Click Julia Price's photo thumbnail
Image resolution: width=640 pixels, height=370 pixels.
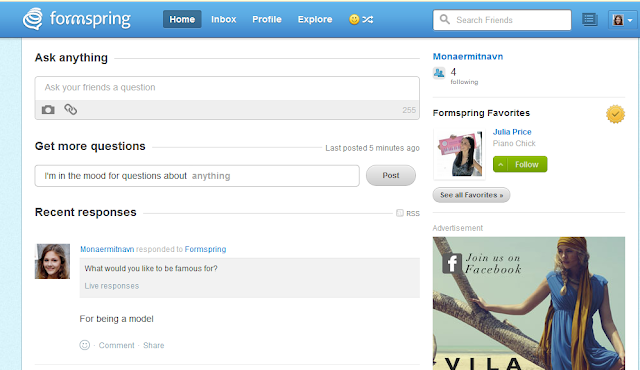click(460, 154)
